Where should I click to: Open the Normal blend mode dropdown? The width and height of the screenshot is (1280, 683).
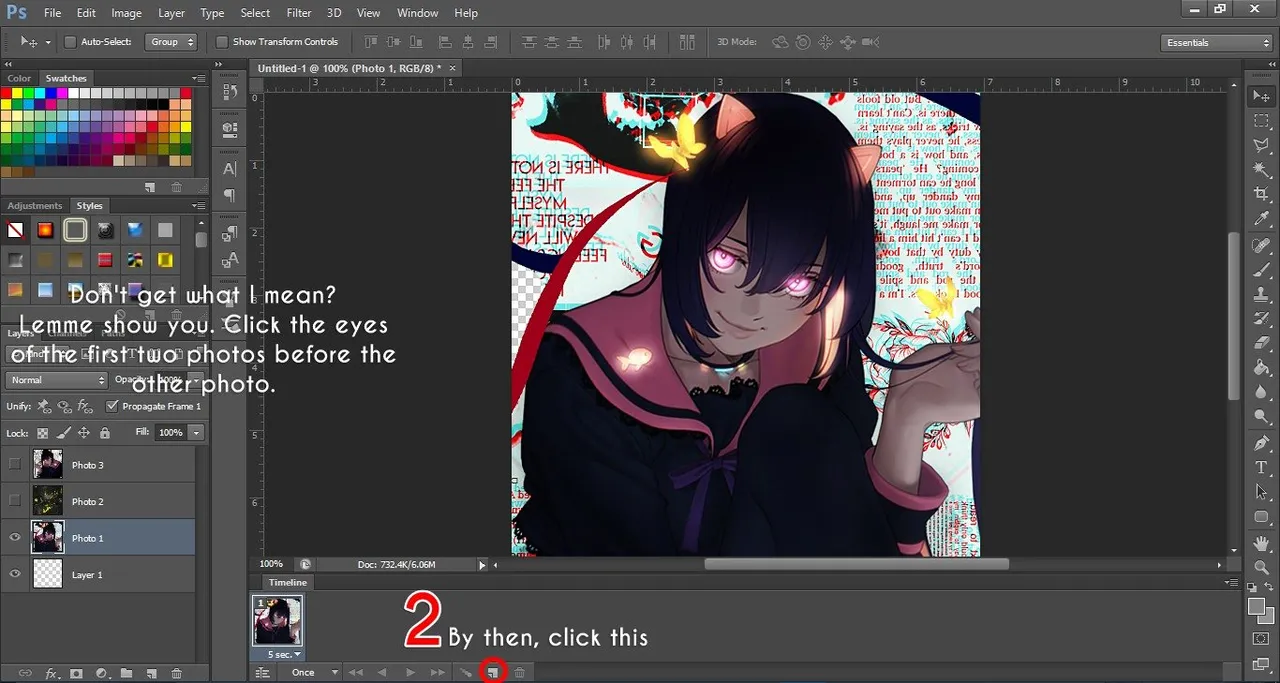coord(56,380)
